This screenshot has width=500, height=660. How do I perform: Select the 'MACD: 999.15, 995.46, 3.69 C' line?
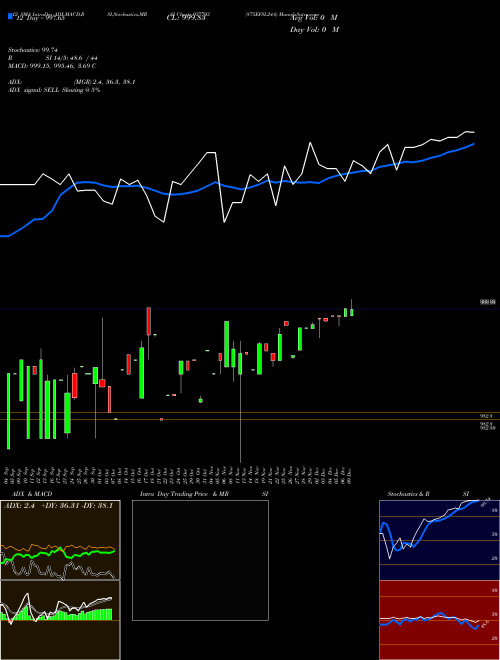pyautogui.click(x=52, y=66)
